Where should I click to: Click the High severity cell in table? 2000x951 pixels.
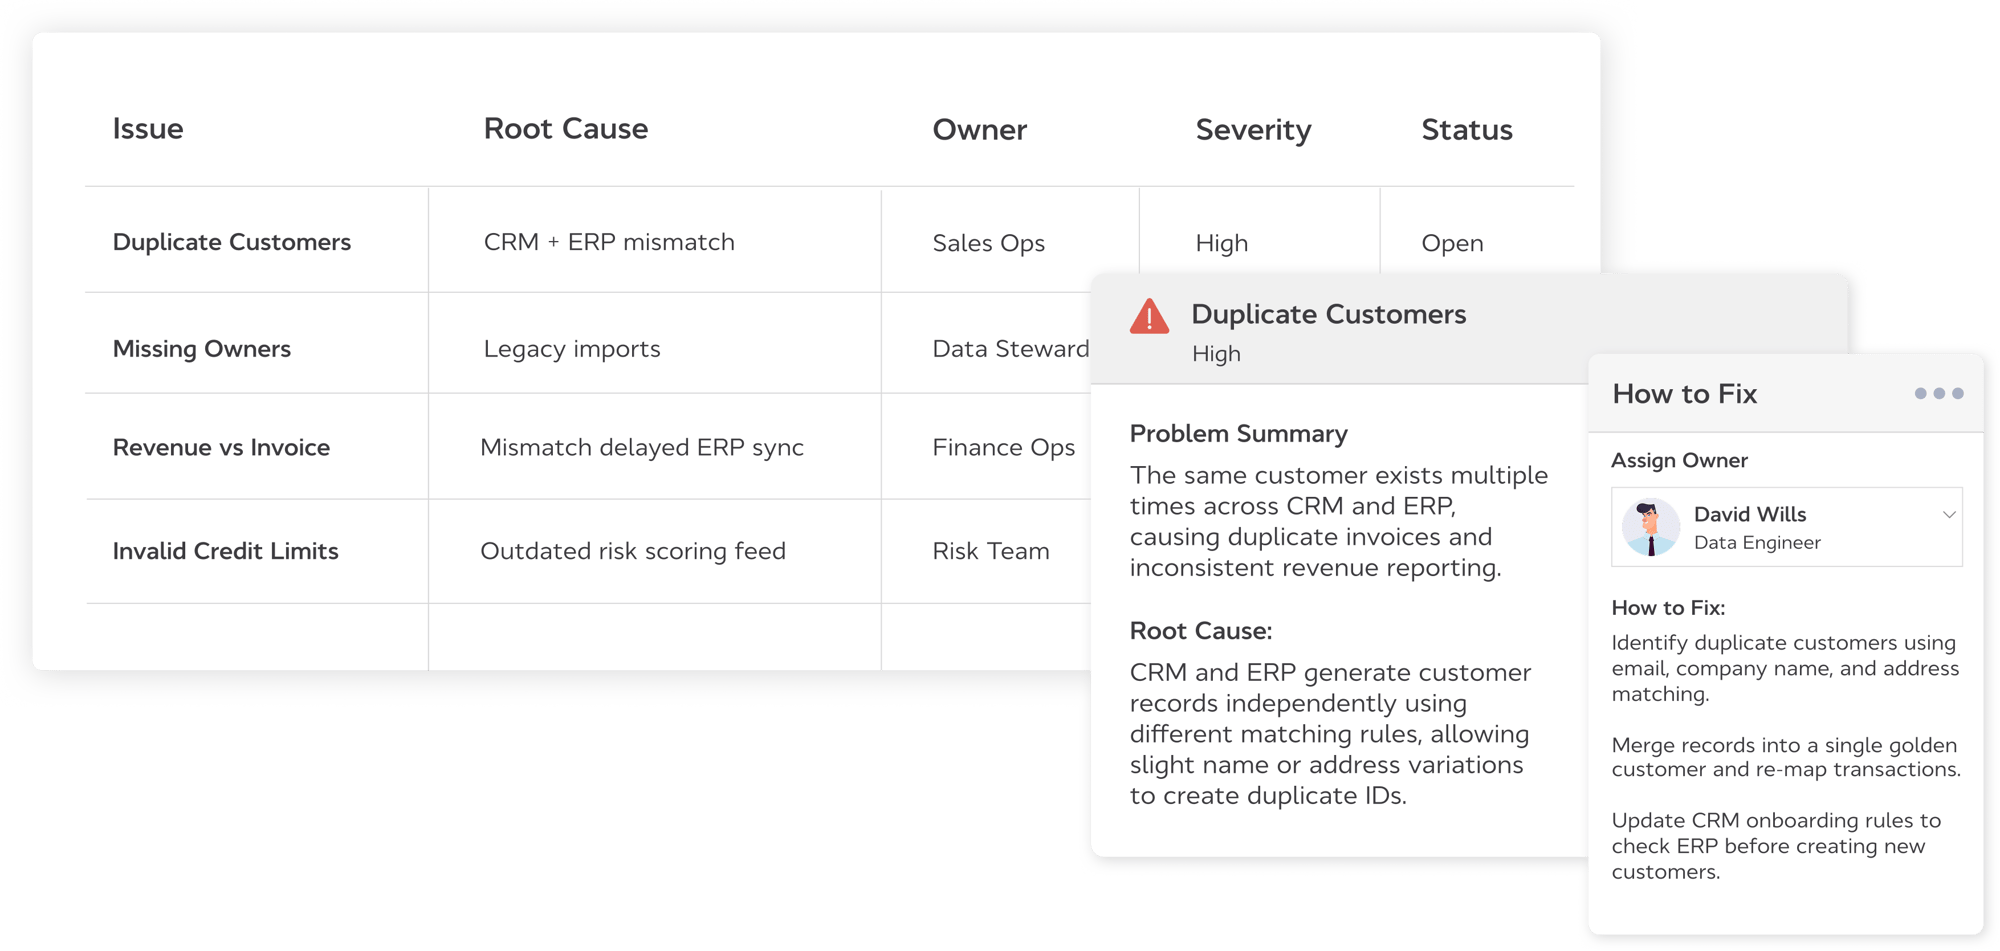(x=1221, y=243)
